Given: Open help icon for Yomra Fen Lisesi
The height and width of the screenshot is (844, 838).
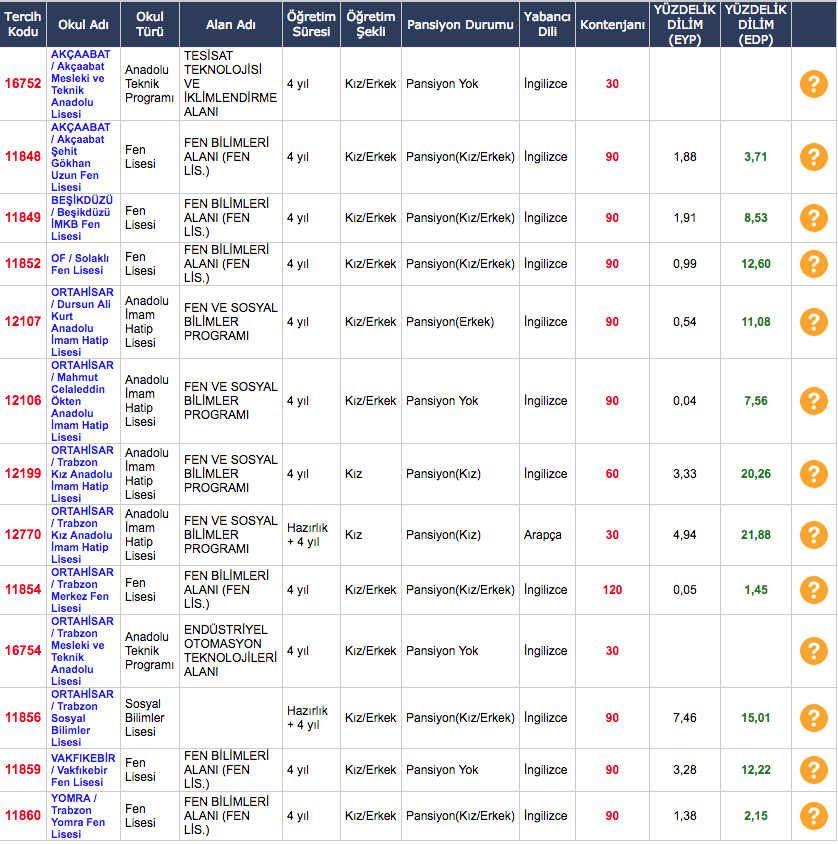Looking at the screenshot, I should pos(813,816).
